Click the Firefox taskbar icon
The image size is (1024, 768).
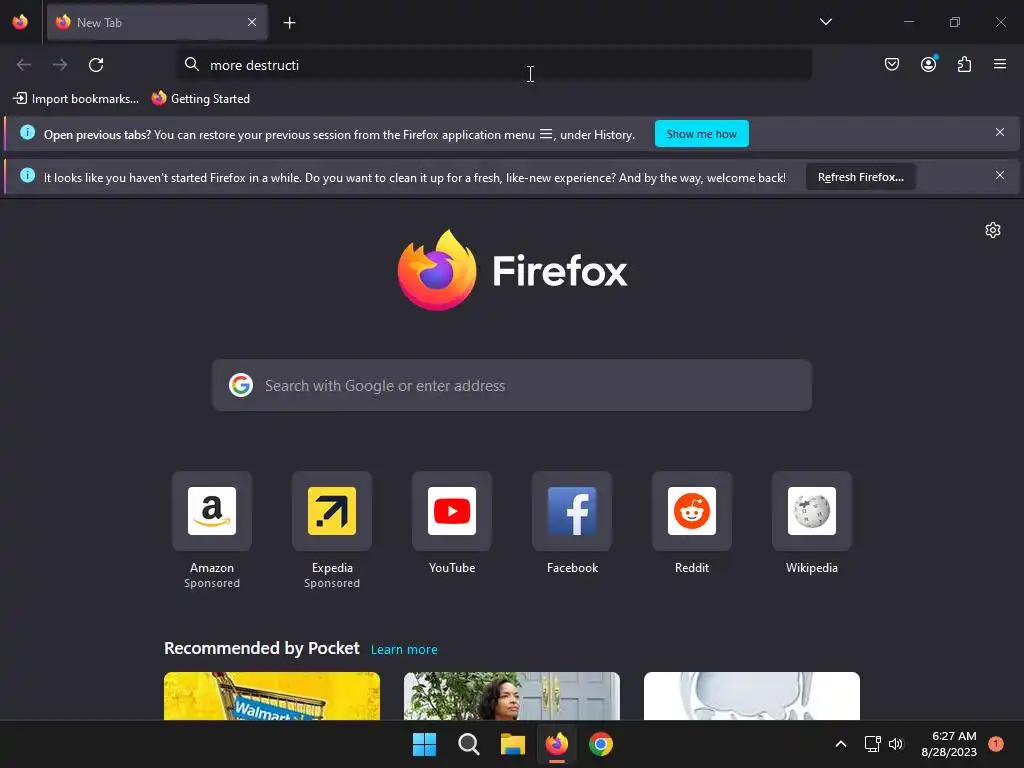pos(556,744)
